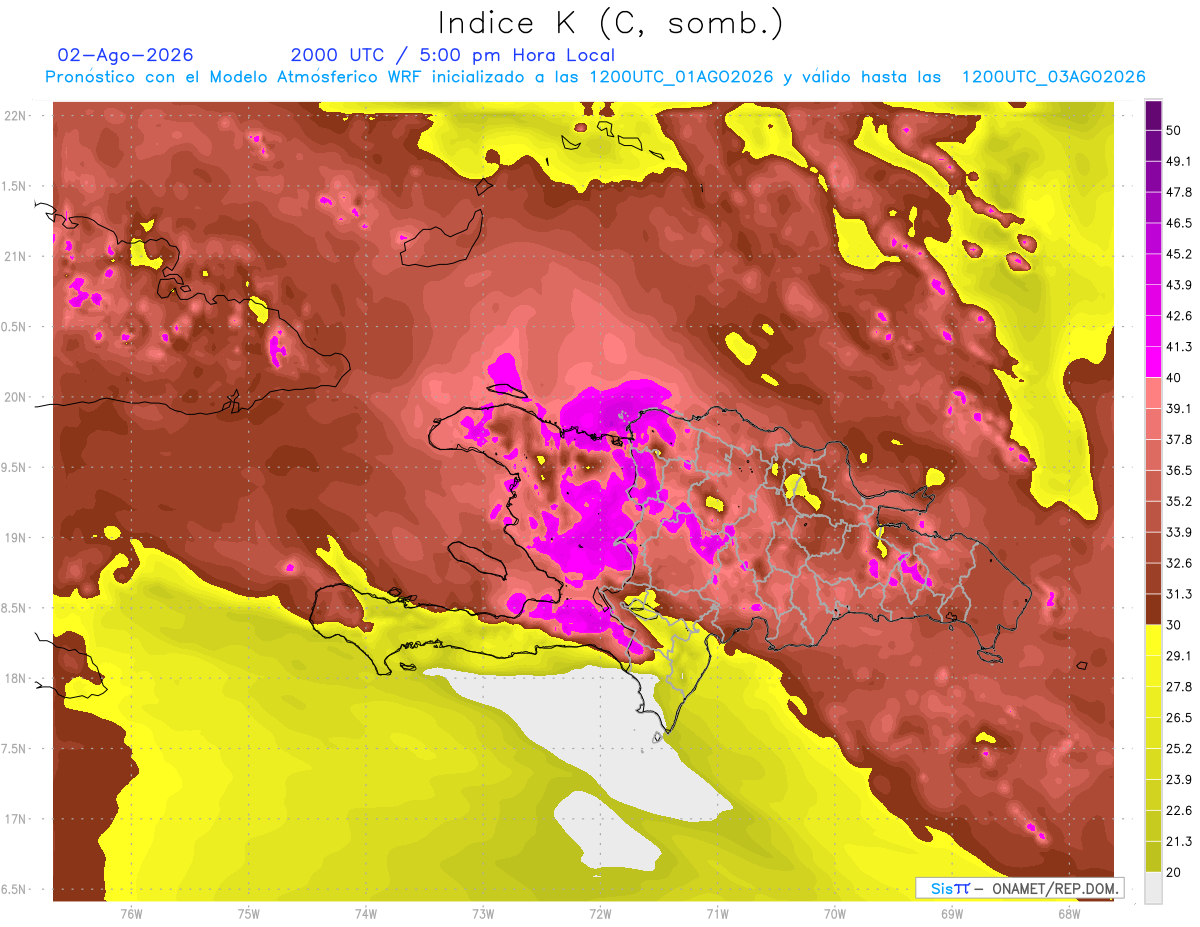The width and height of the screenshot is (1200, 927).
Task: Click the light gray legend band below 20
Action: click(1153, 886)
